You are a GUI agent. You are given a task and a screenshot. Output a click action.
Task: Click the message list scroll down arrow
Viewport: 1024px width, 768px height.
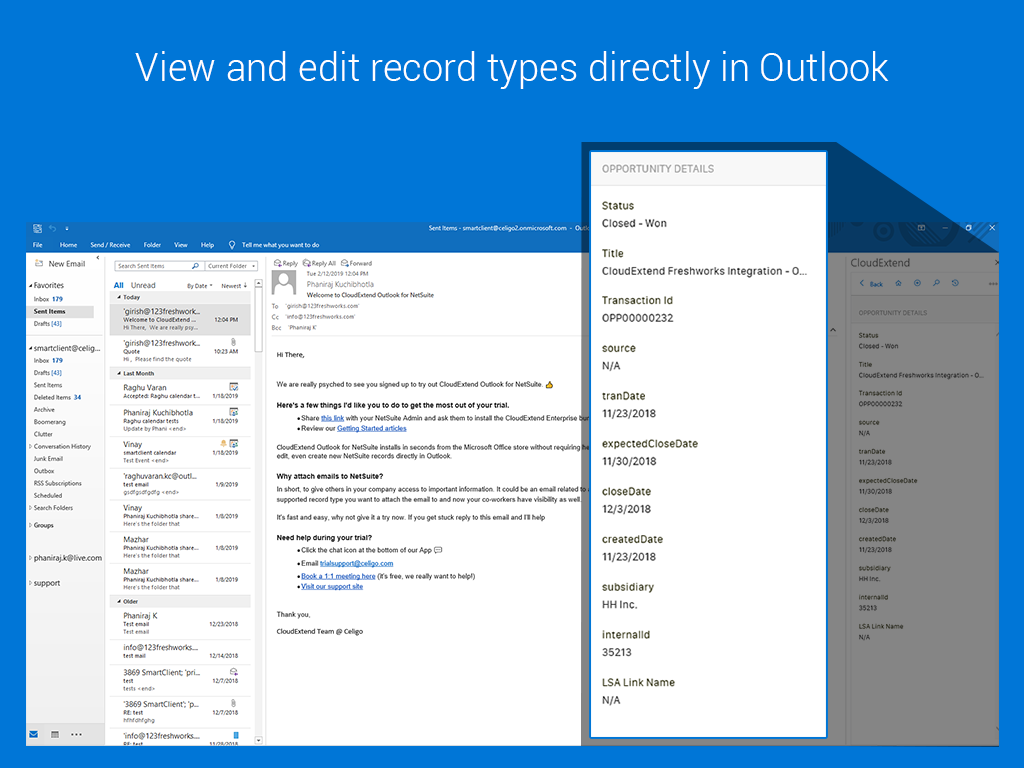259,741
